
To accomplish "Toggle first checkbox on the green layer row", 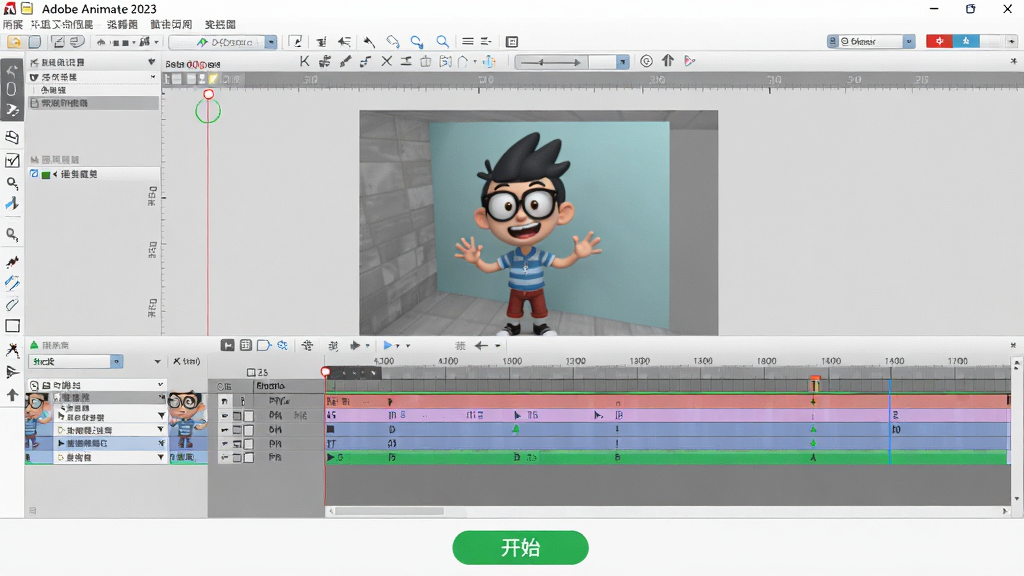I will coord(237,457).
